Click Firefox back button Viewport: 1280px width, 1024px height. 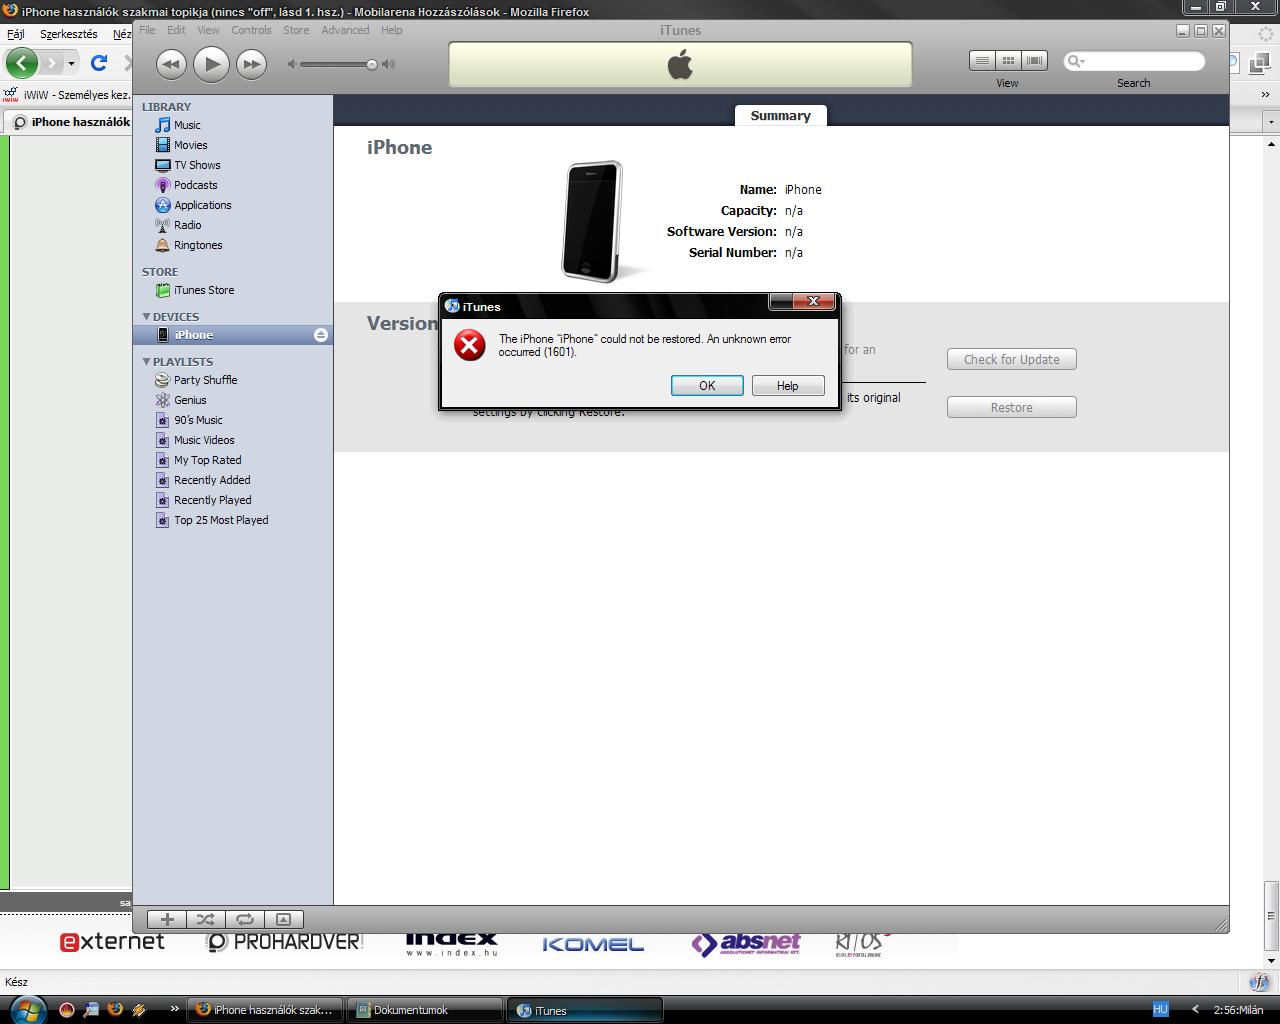[21, 63]
